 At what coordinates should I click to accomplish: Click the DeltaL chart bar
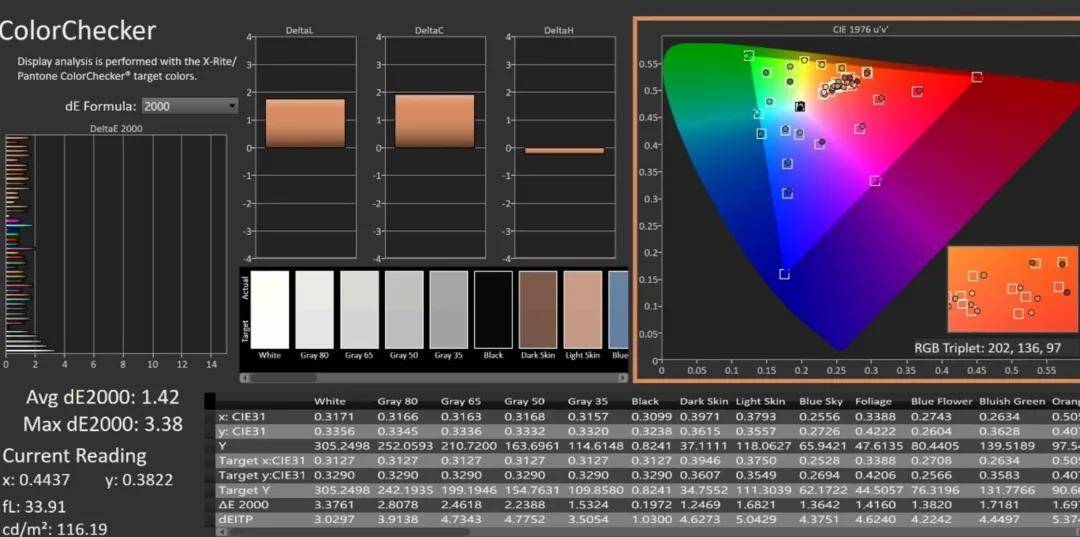tap(305, 123)
